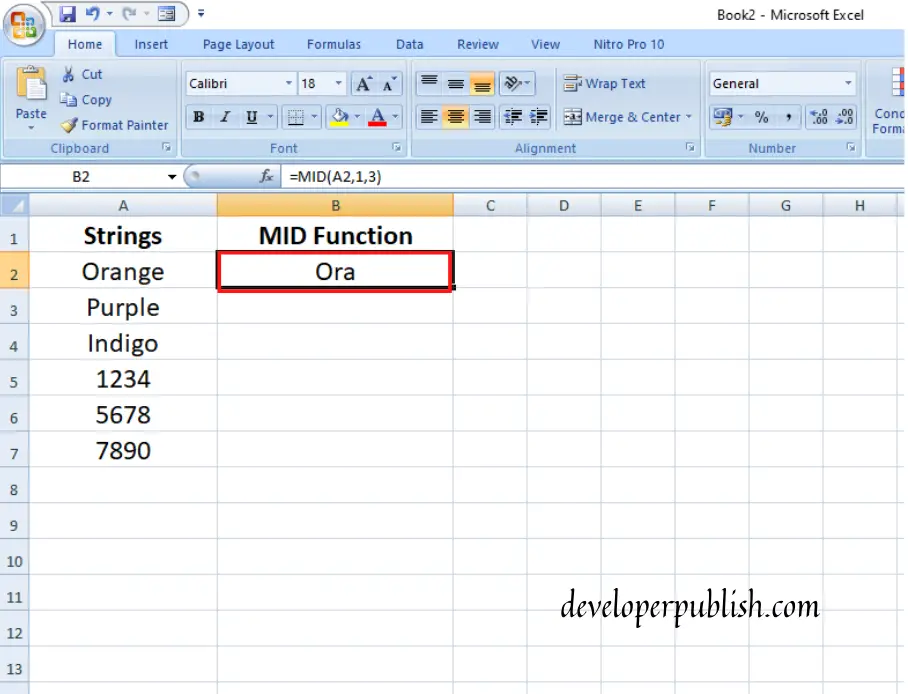
Task: Expand Fill Color palette arrow
Action: pos(357,117)
